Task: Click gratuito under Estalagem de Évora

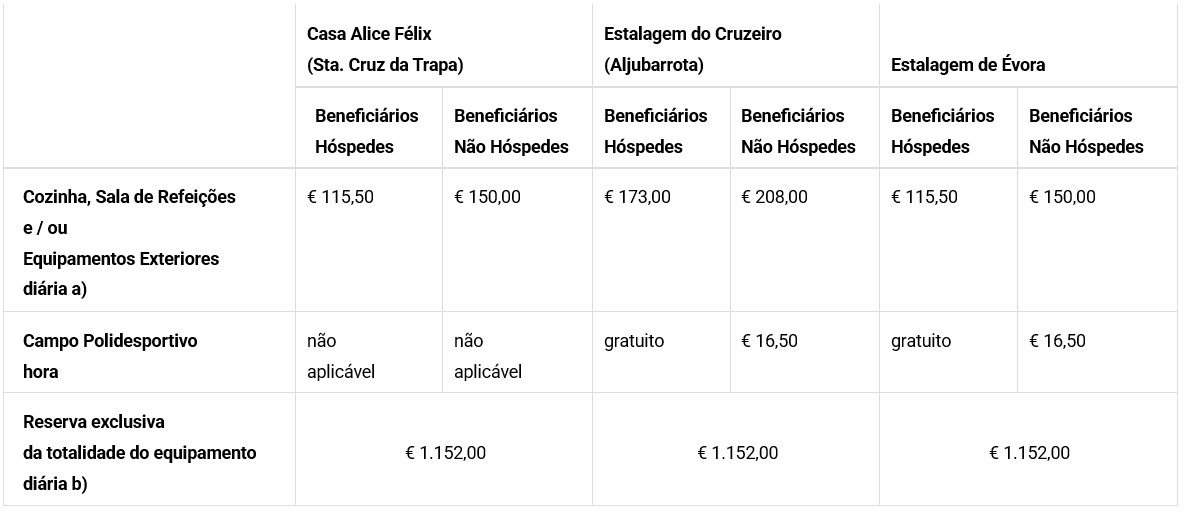Action: pos(921,342)
